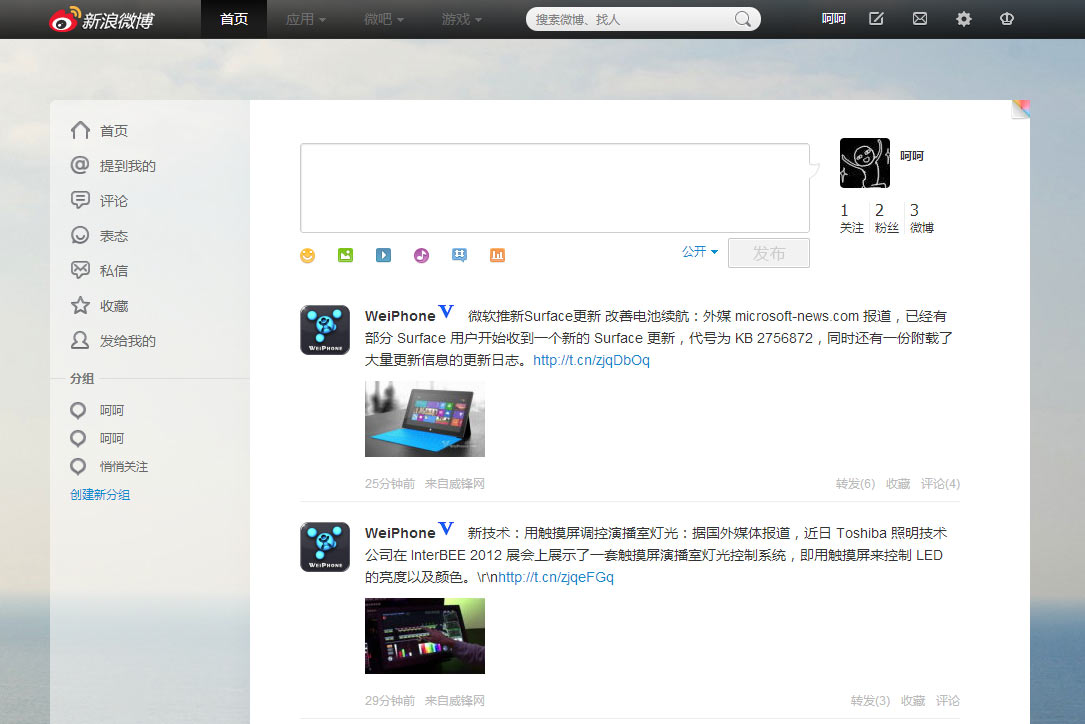Click the 创建新分组 link
This screenshot has height=724, width=1085.
[100, 495]
